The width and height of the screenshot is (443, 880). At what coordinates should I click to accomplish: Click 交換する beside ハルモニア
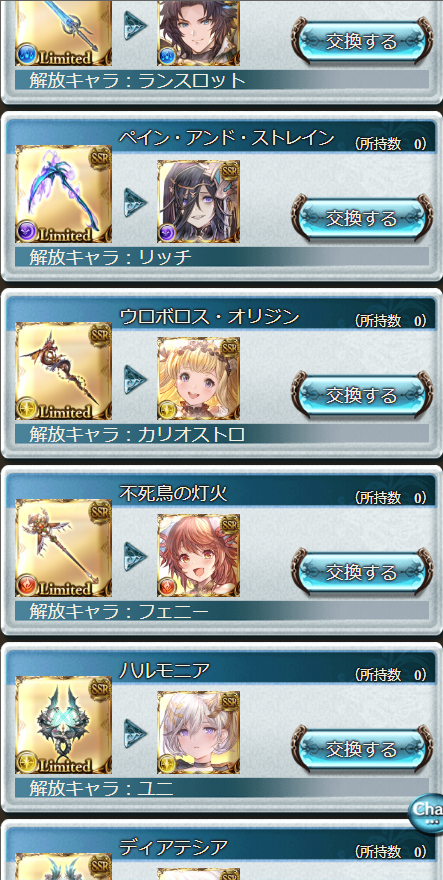362,749
